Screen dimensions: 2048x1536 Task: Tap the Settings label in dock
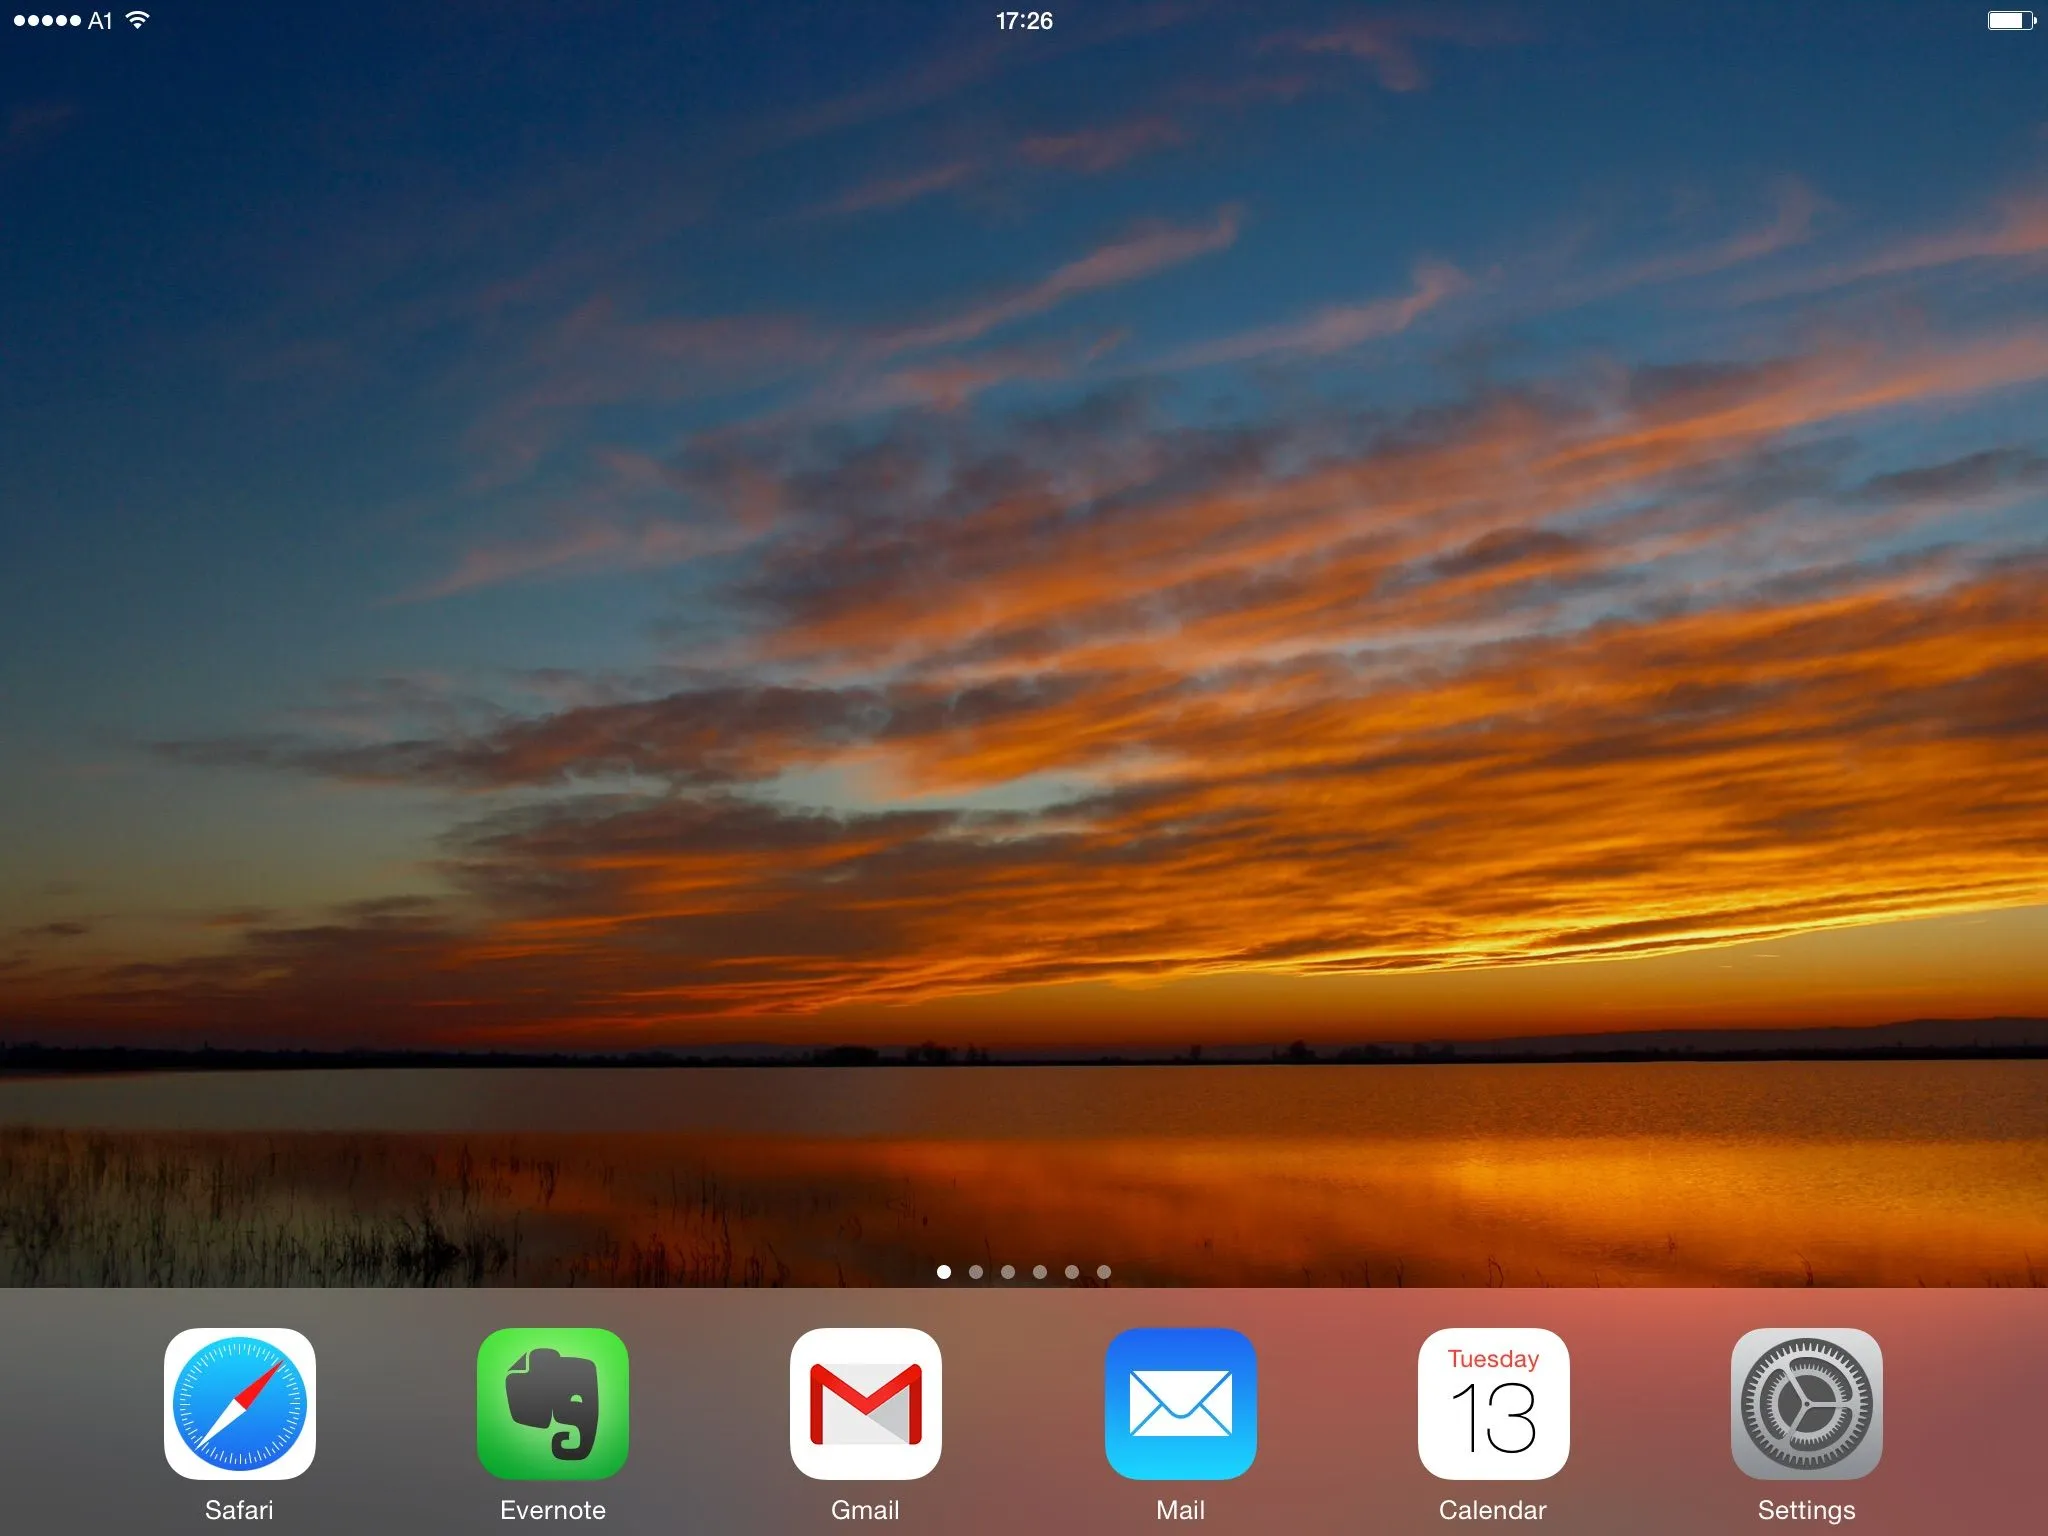click(1806, 1510)
